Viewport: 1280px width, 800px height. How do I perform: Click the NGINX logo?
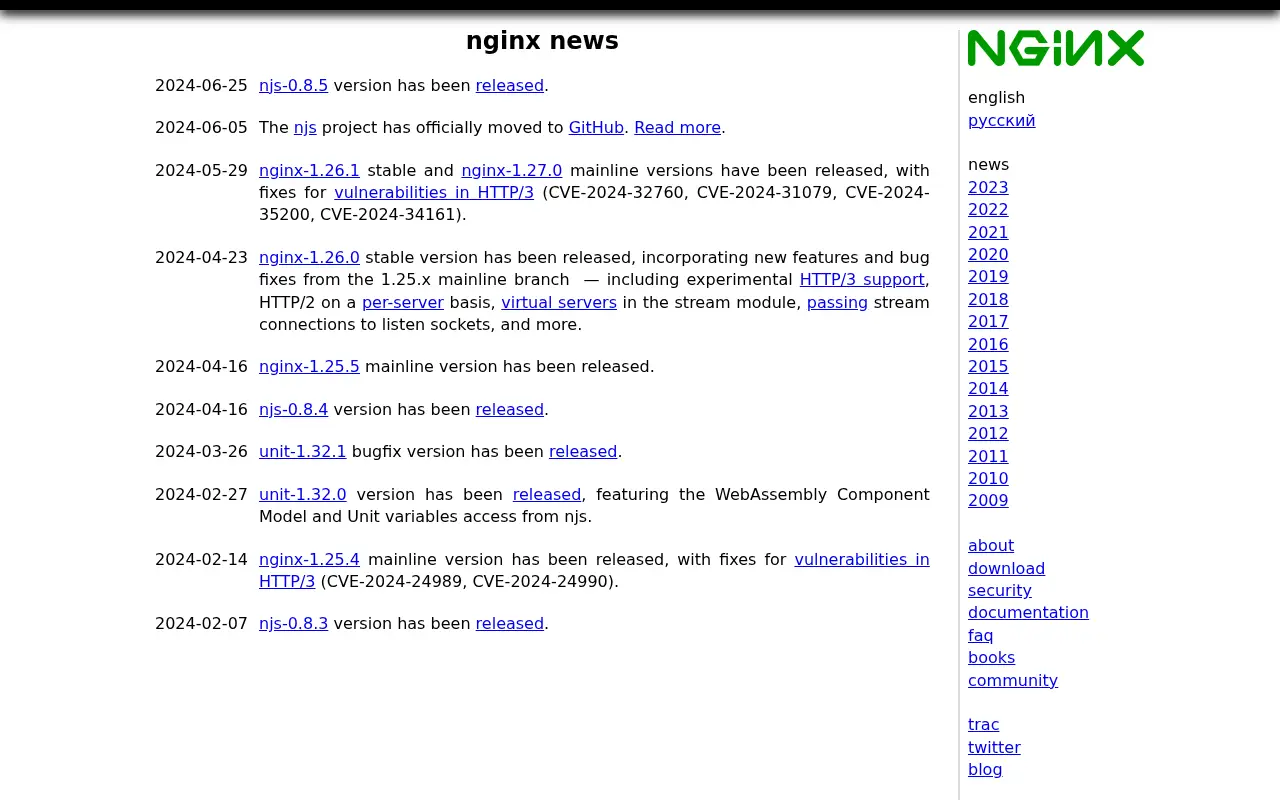[x=1056, y=48]
